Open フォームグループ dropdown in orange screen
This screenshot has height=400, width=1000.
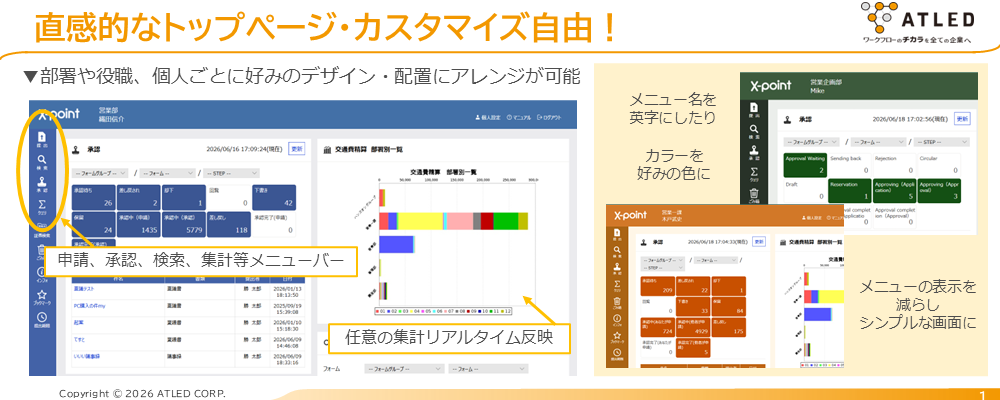pos(662,260)
